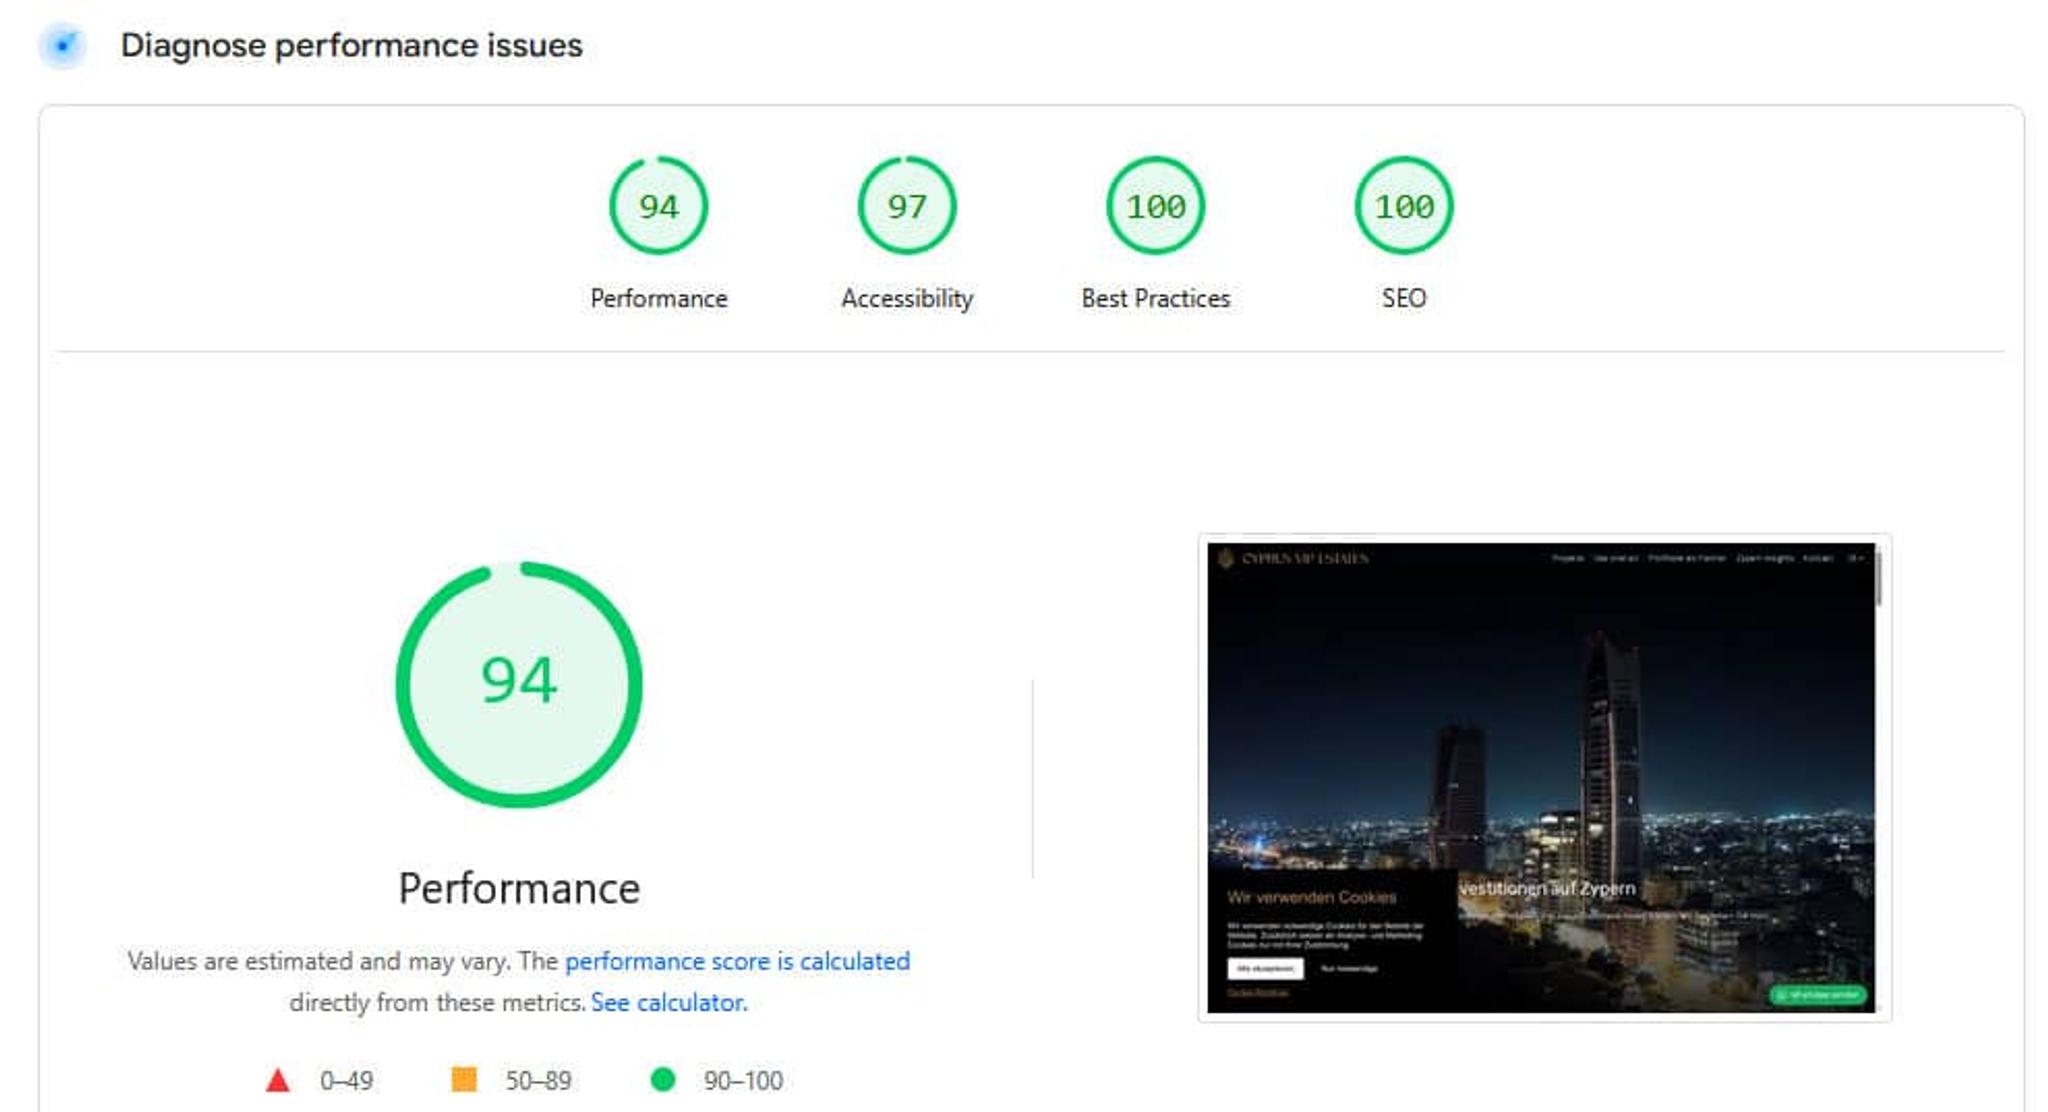The height and width of the screenshot is (1112, 2048).
Task: Open the 'See calculator.' link
Action: tap(669, 1002)
